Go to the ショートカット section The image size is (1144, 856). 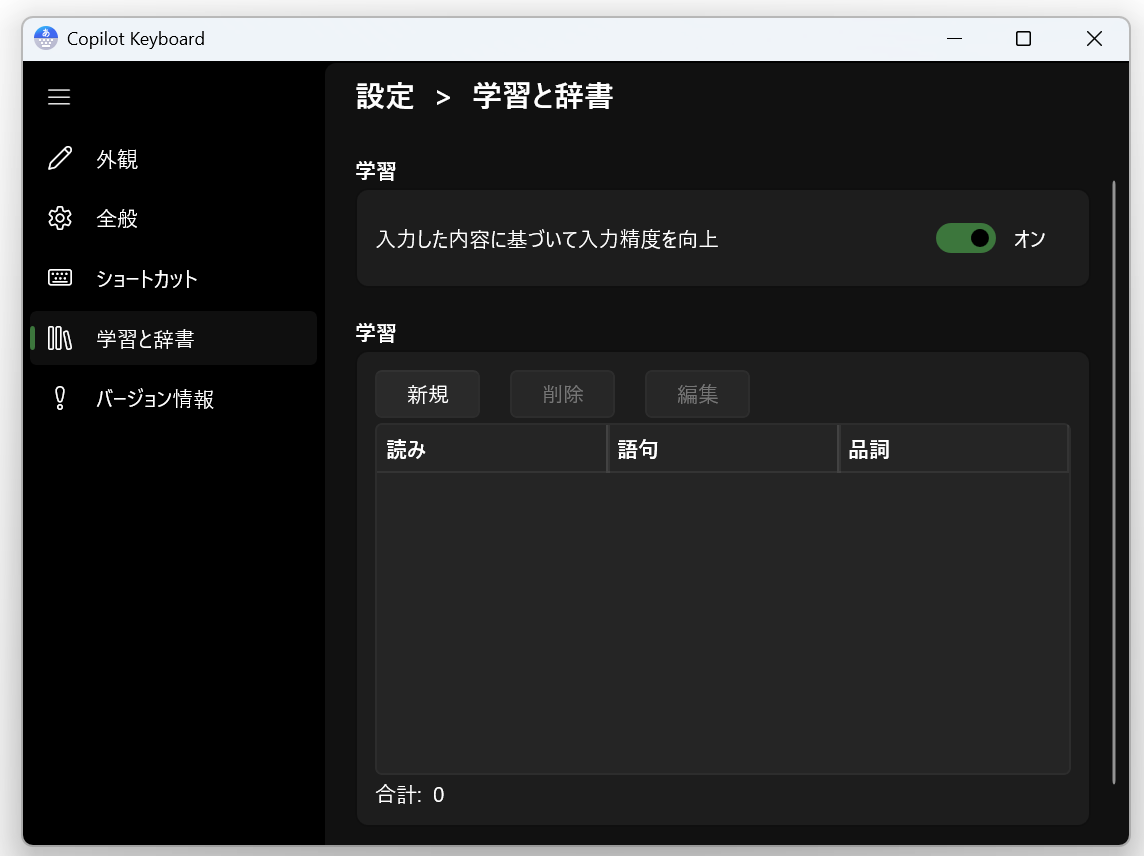(147, 279)
